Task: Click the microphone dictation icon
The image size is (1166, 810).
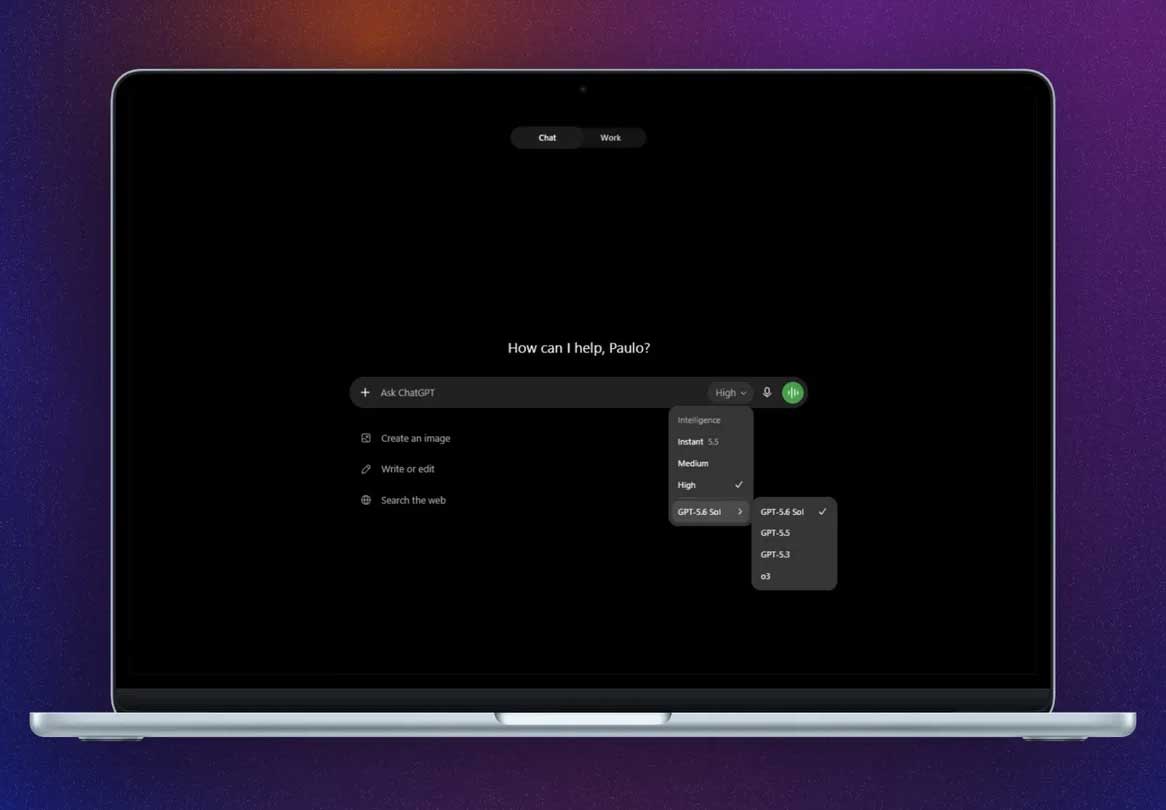Action: [767, 392]
